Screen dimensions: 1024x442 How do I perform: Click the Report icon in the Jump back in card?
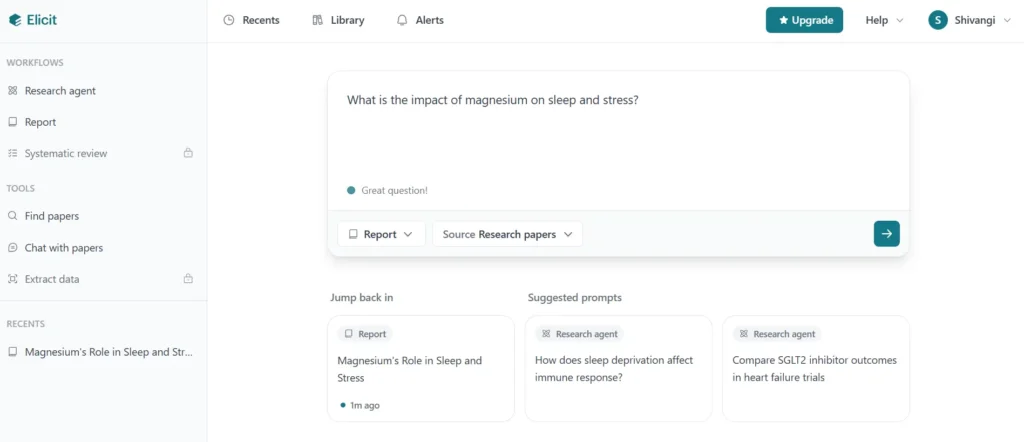(x=349, y=334)
